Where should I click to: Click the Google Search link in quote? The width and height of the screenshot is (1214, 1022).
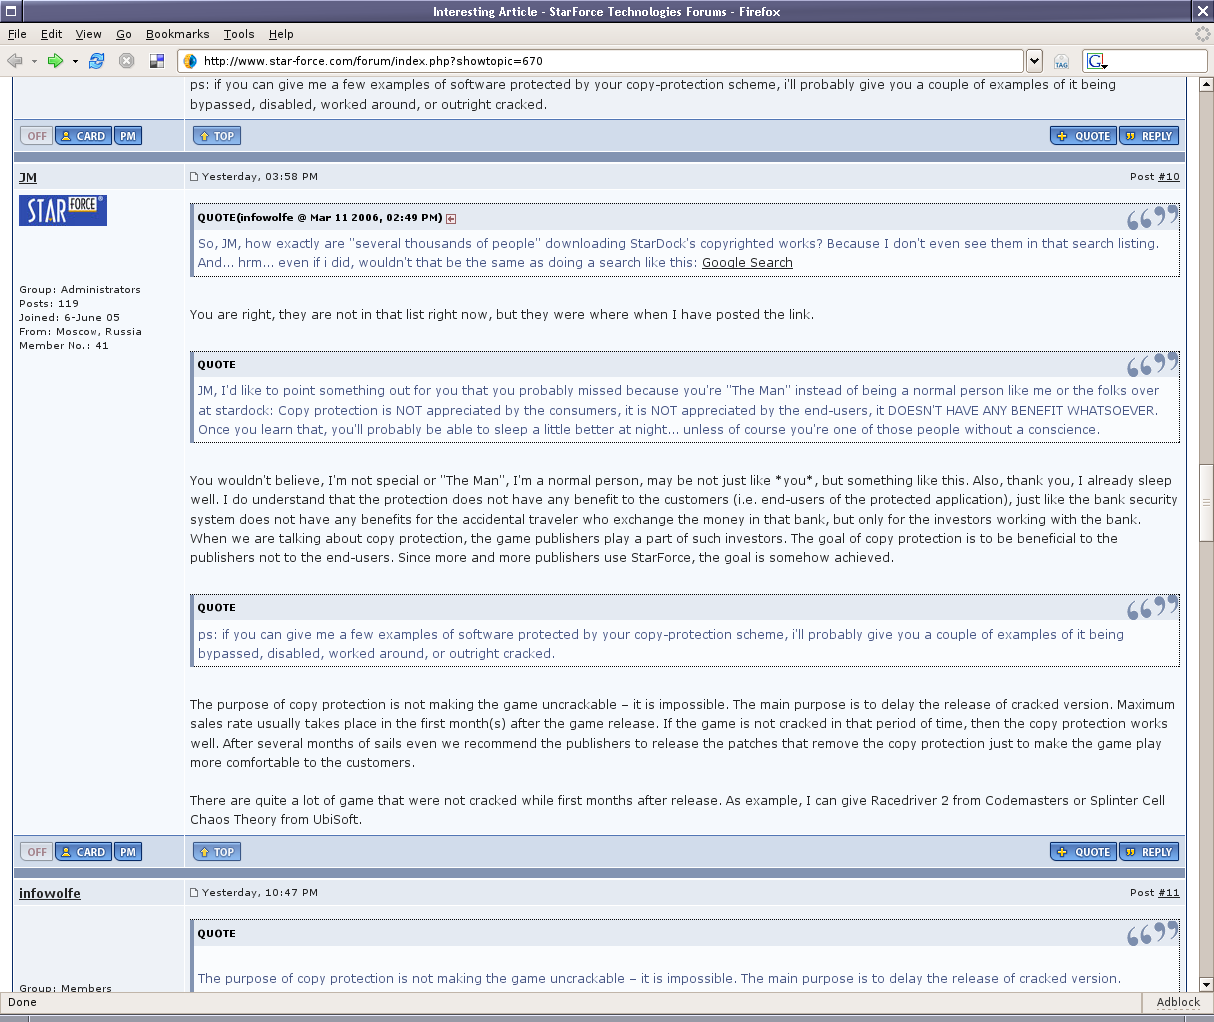point(747,263)
